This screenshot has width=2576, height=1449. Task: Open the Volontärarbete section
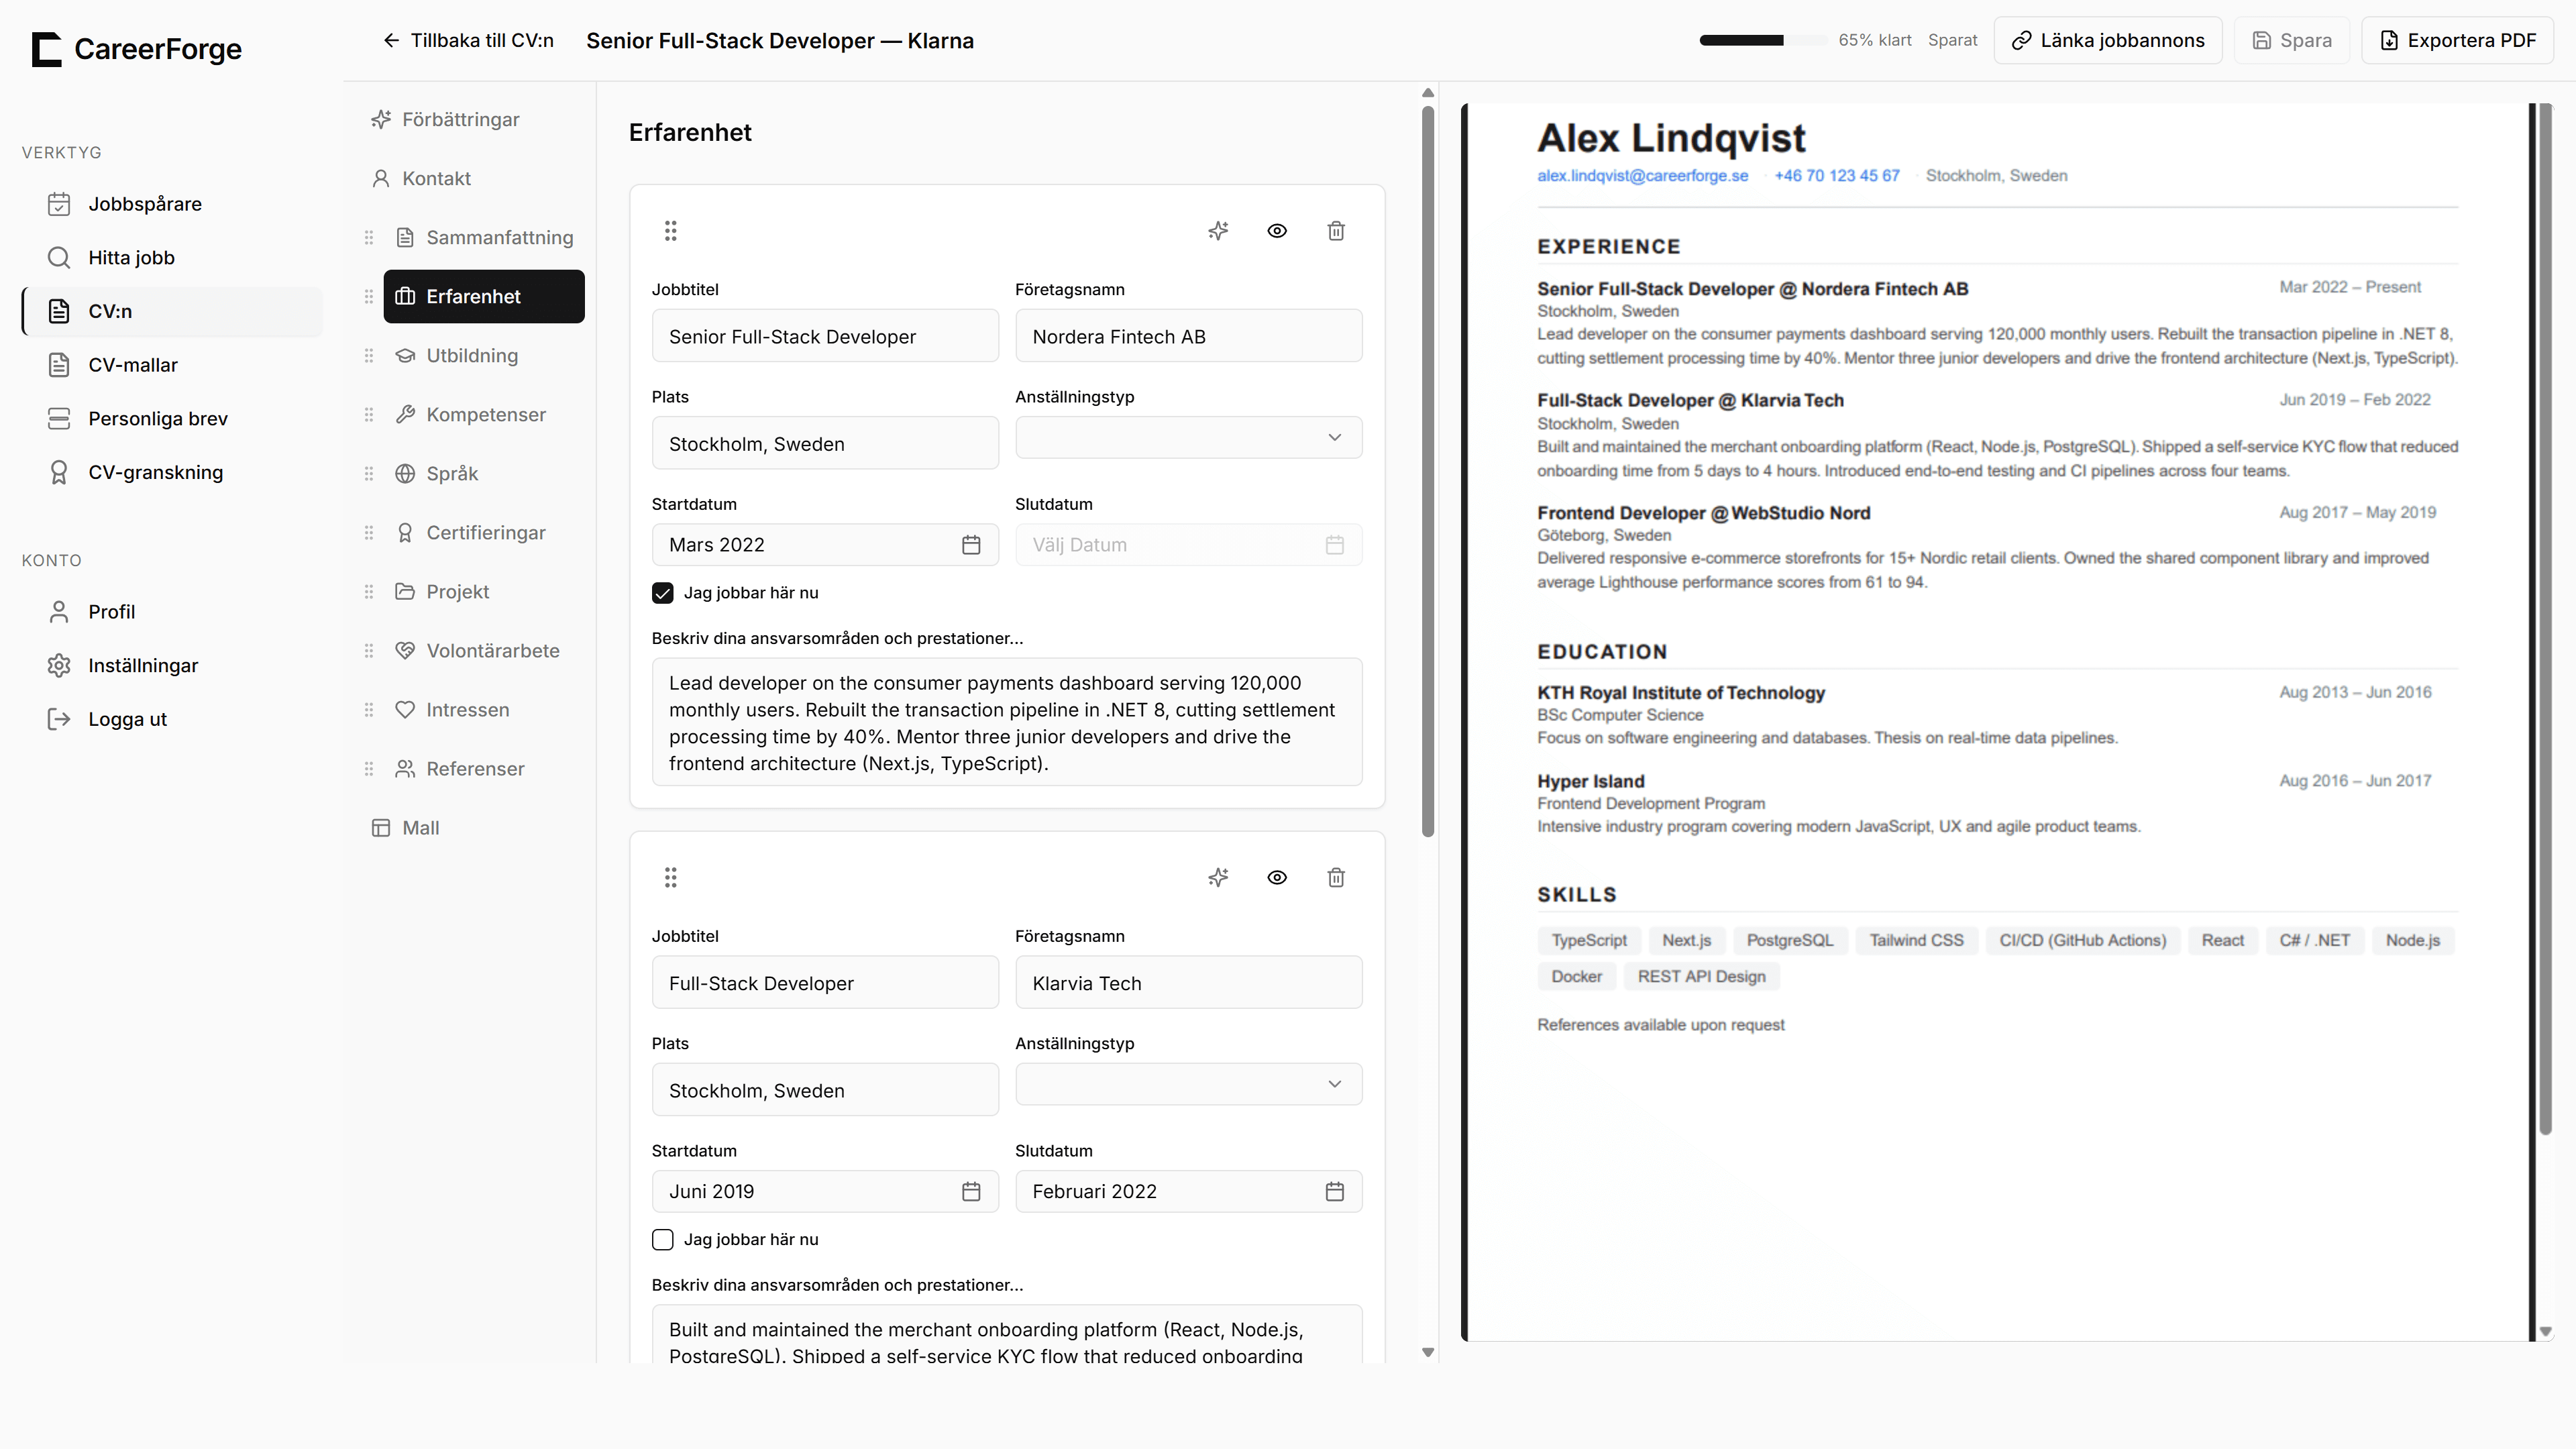(484, 650)
